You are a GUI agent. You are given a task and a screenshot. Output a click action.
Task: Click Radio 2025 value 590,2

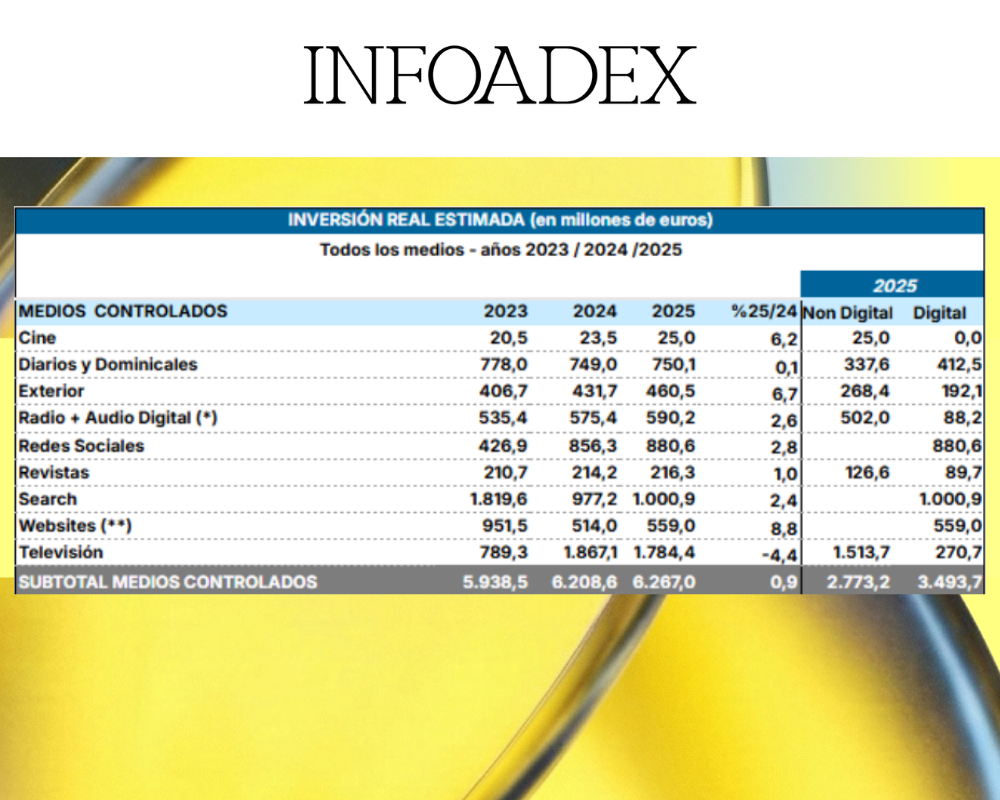(x=671, y=418)
